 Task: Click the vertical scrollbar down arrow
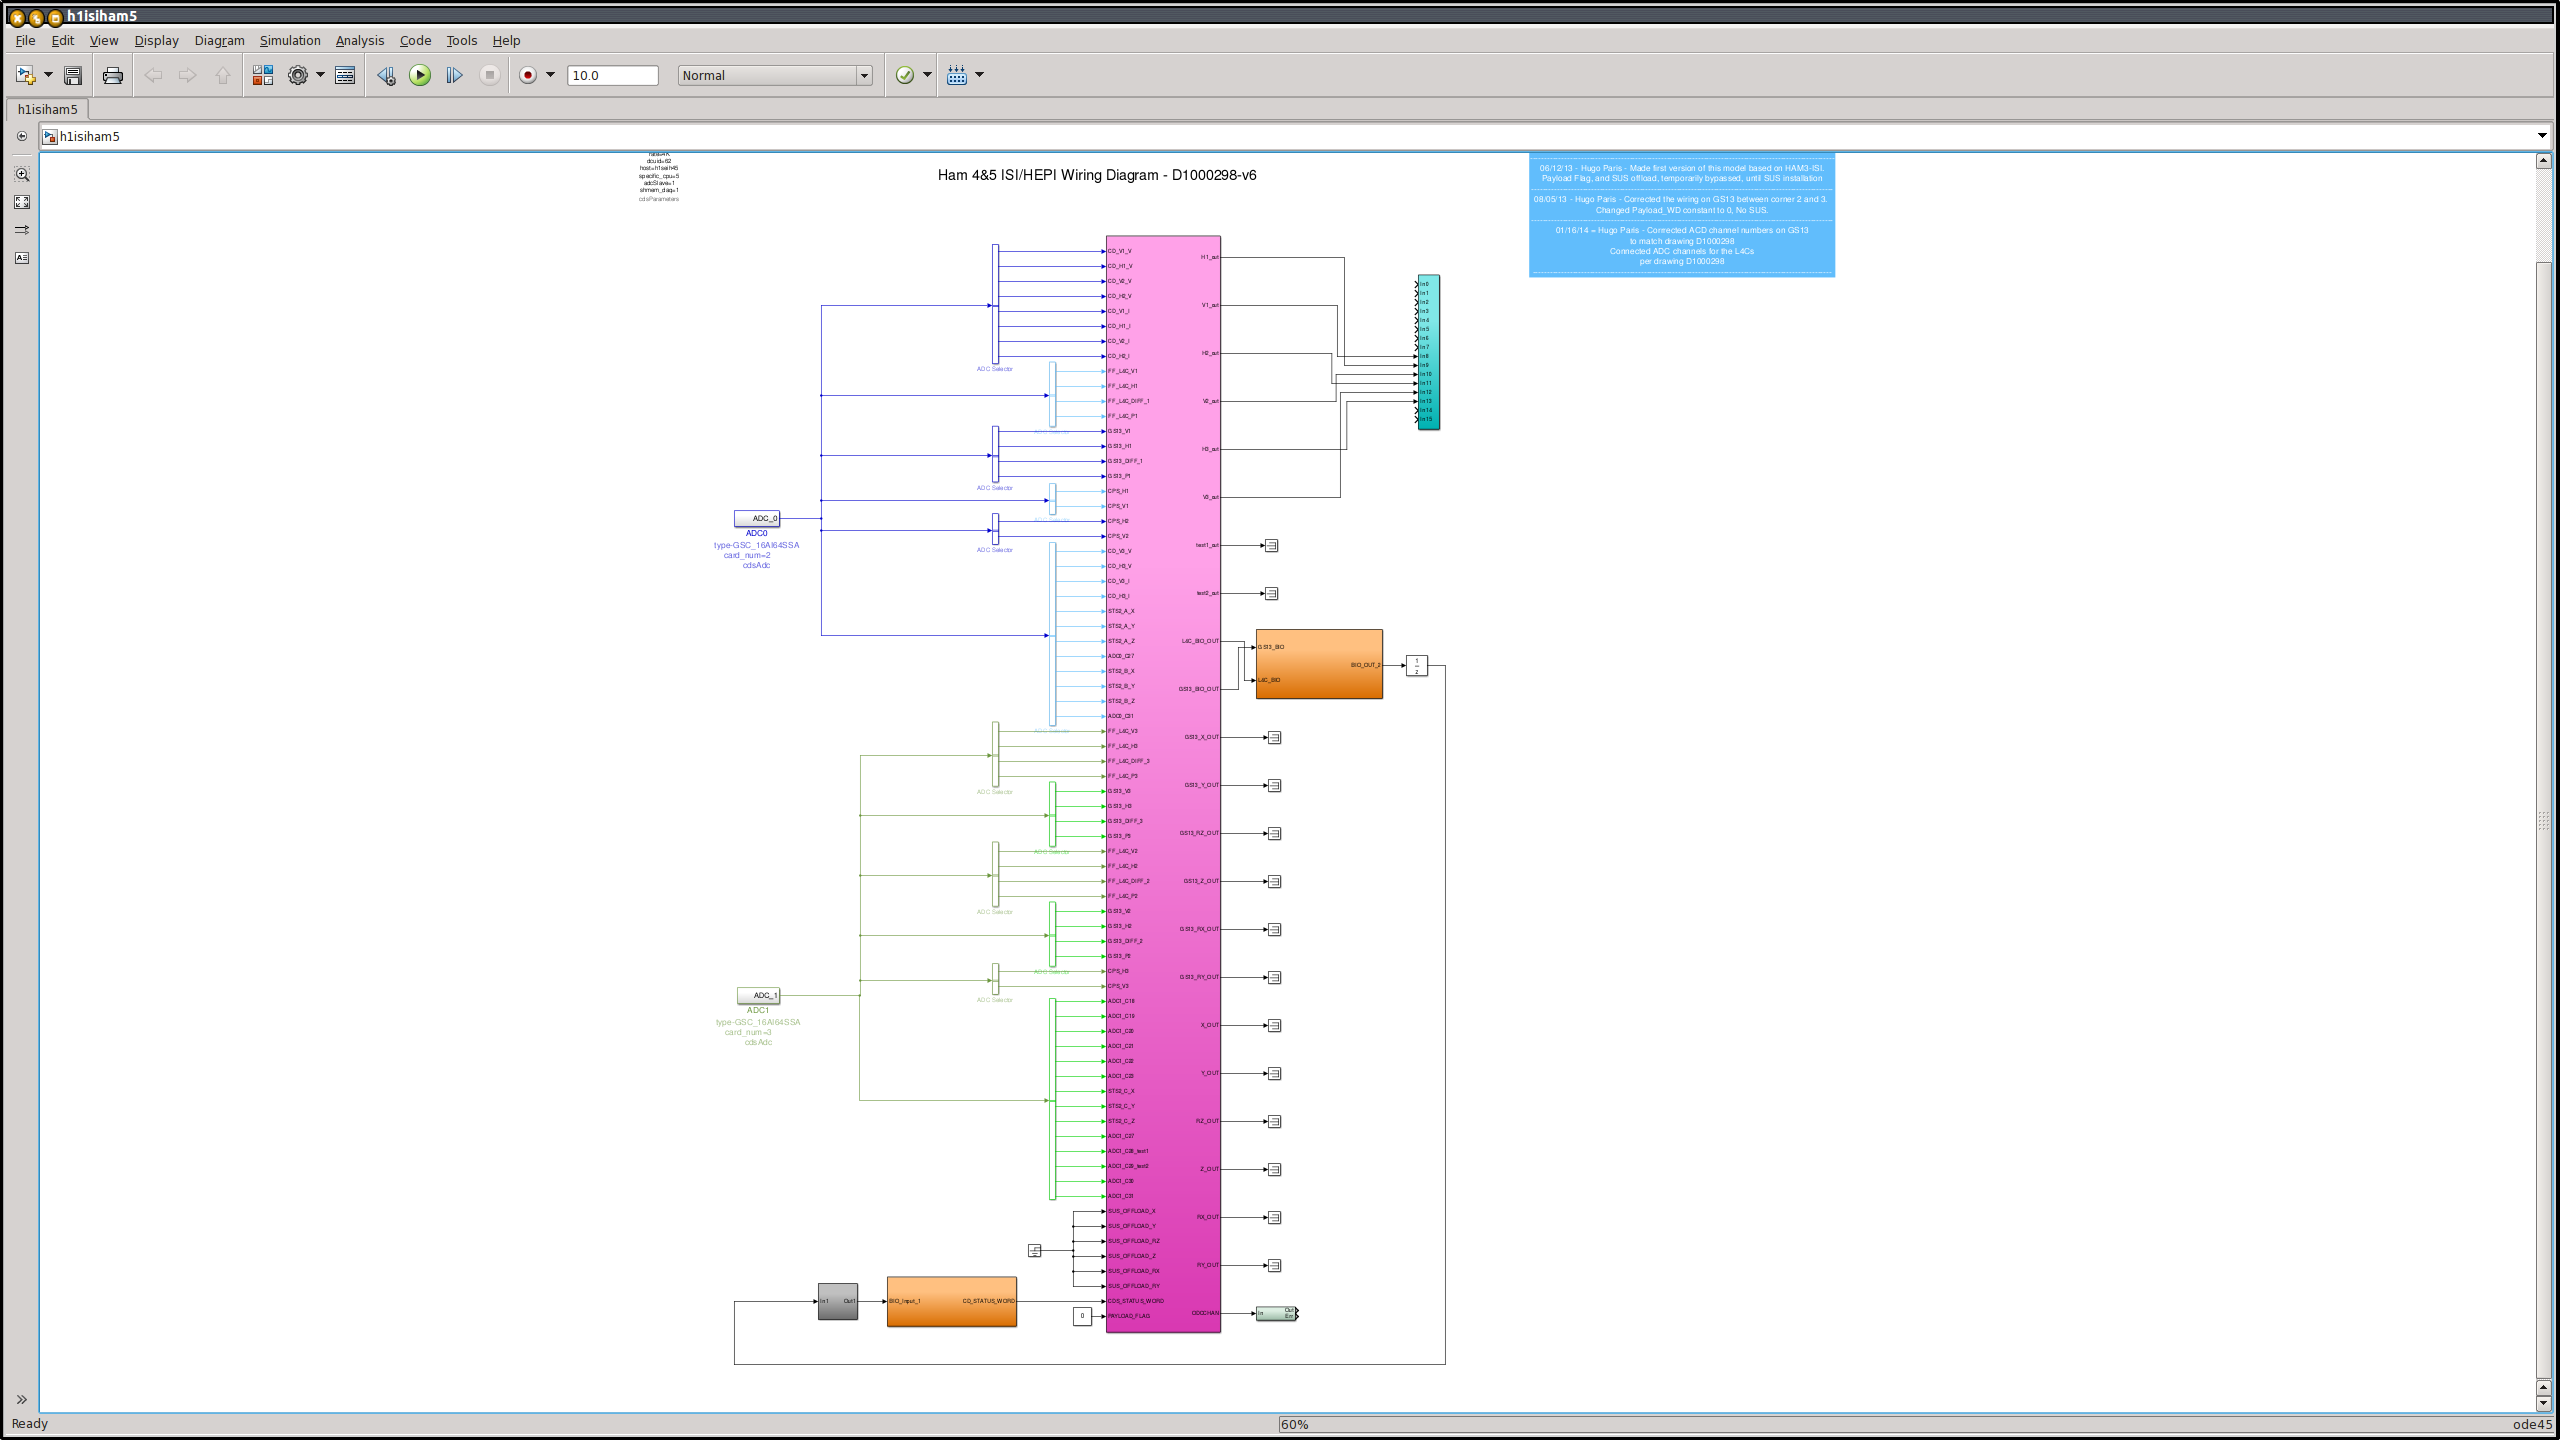pyautogui.click(x=2543, y=1402)
